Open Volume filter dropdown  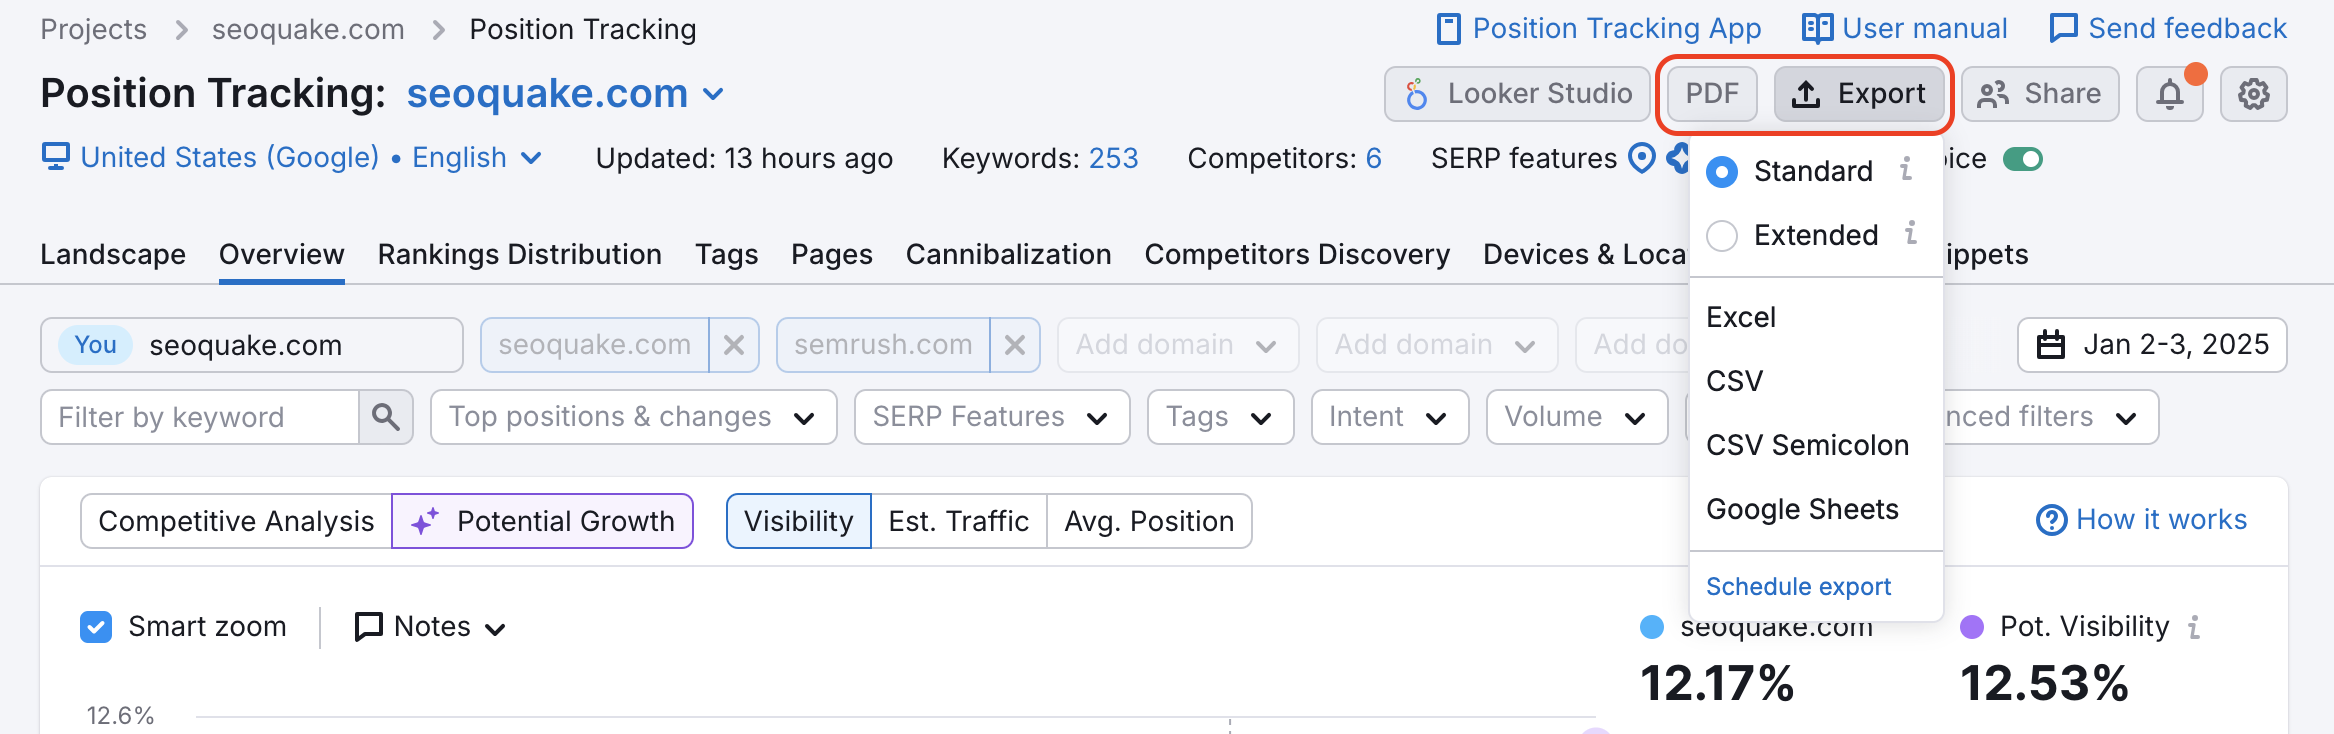[x=1577, y=417]
